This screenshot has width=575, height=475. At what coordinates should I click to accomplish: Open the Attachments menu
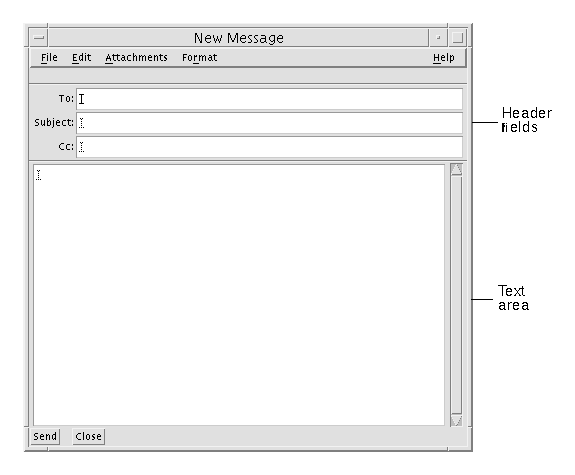pos(136,58)
